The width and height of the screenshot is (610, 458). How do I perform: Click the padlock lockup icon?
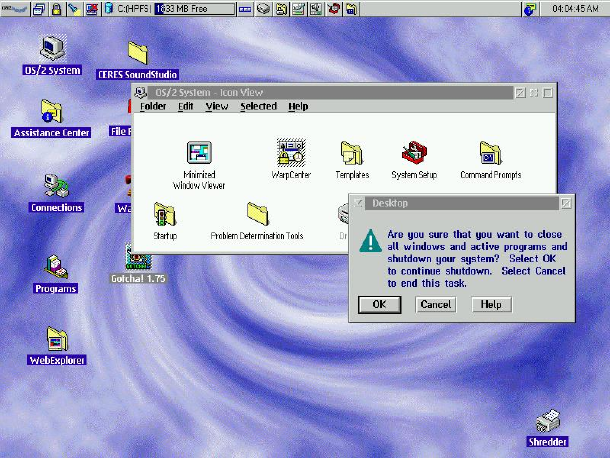click(x=56, y=9)
